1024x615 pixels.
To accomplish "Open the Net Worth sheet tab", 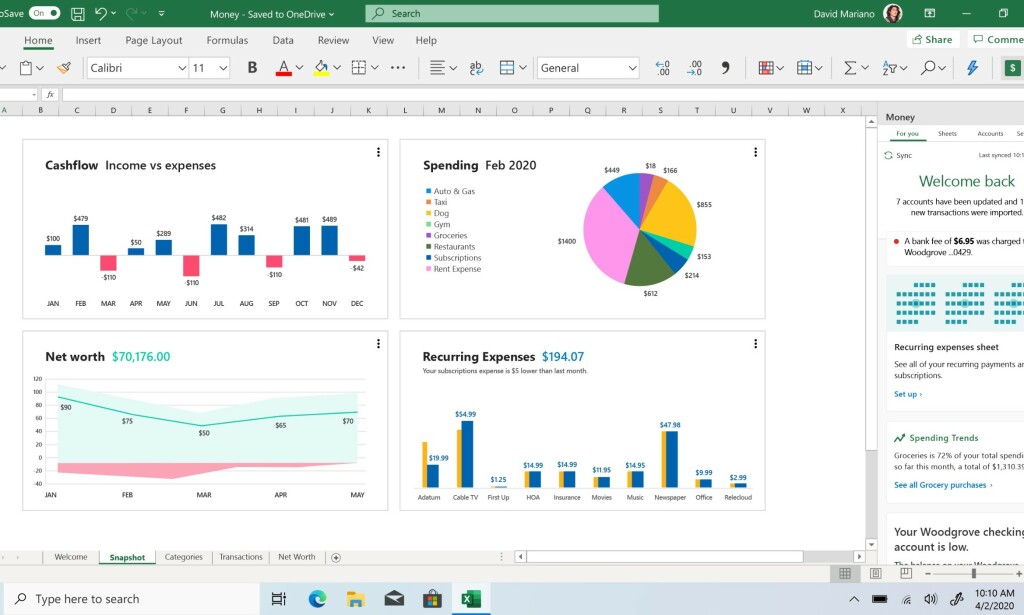I will [296, 557].
